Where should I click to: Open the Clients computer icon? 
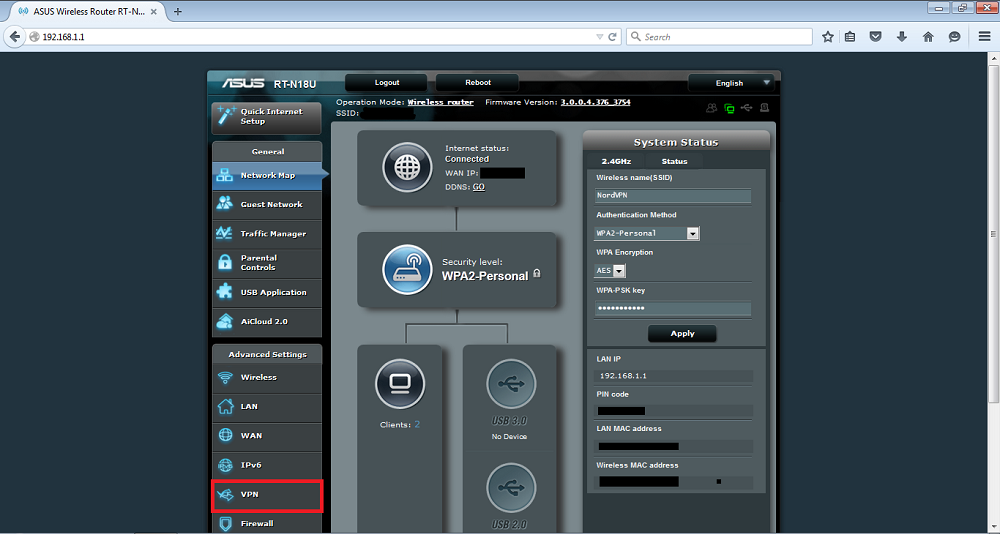pyautogui.click(x=399, y=384)
